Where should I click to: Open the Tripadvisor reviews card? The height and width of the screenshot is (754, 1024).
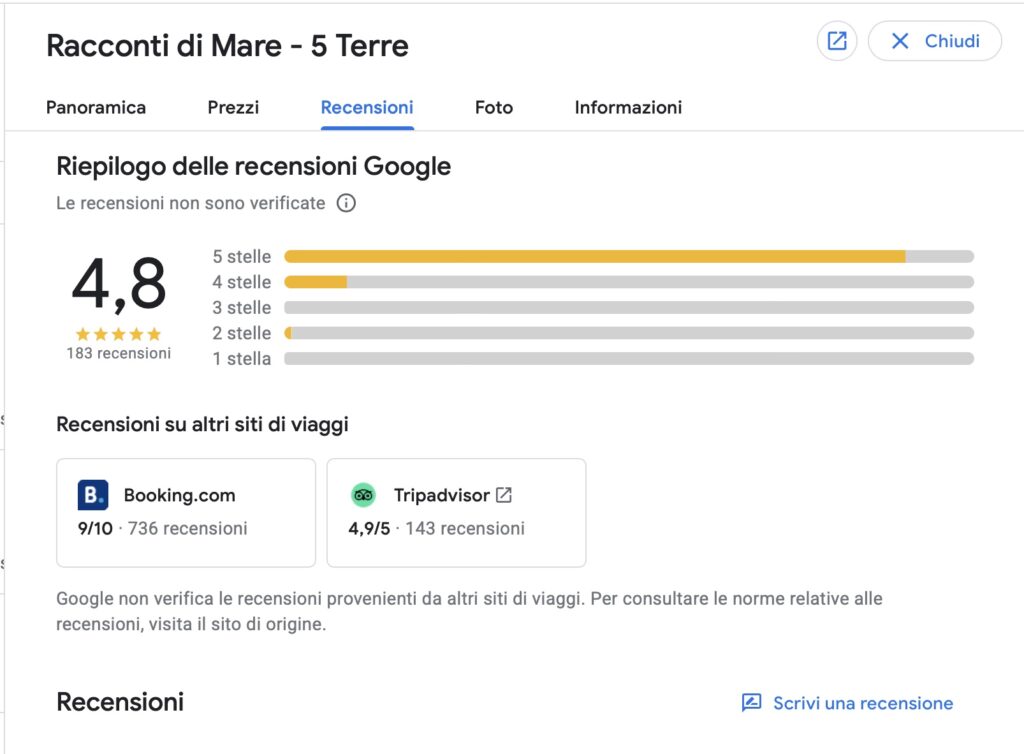pyautogui.click(x=456, y=512)
